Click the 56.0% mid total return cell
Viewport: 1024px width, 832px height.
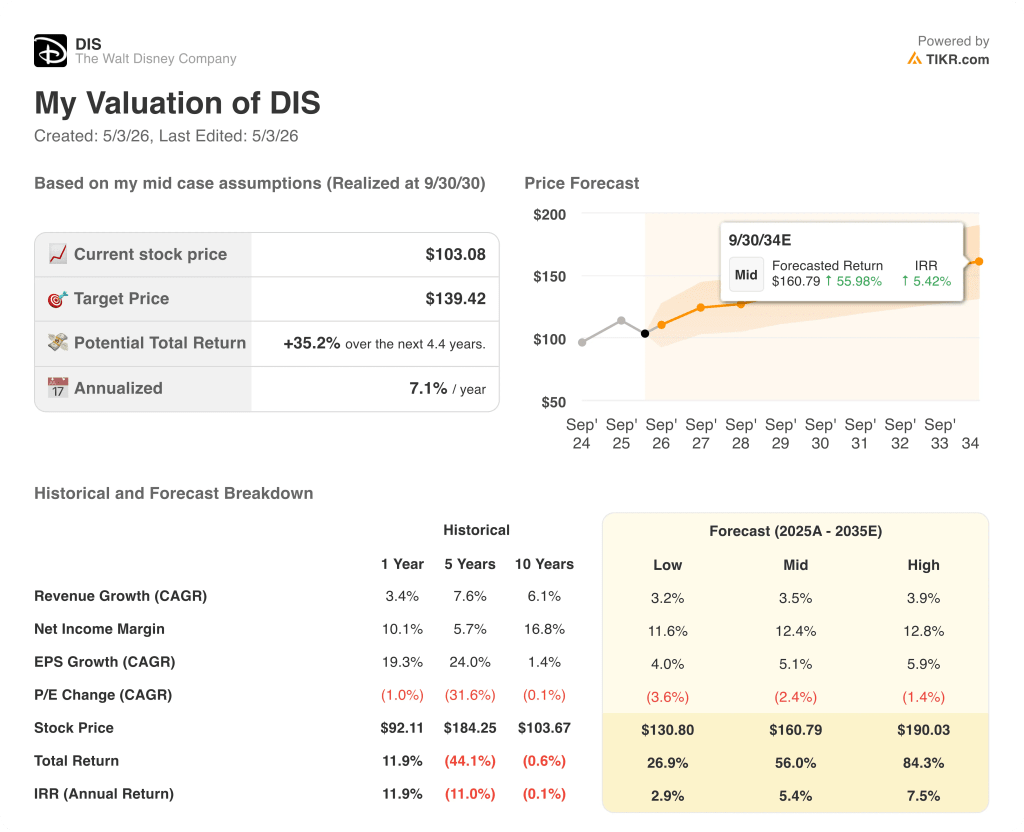pyautogui.click(x=795, y=763)
